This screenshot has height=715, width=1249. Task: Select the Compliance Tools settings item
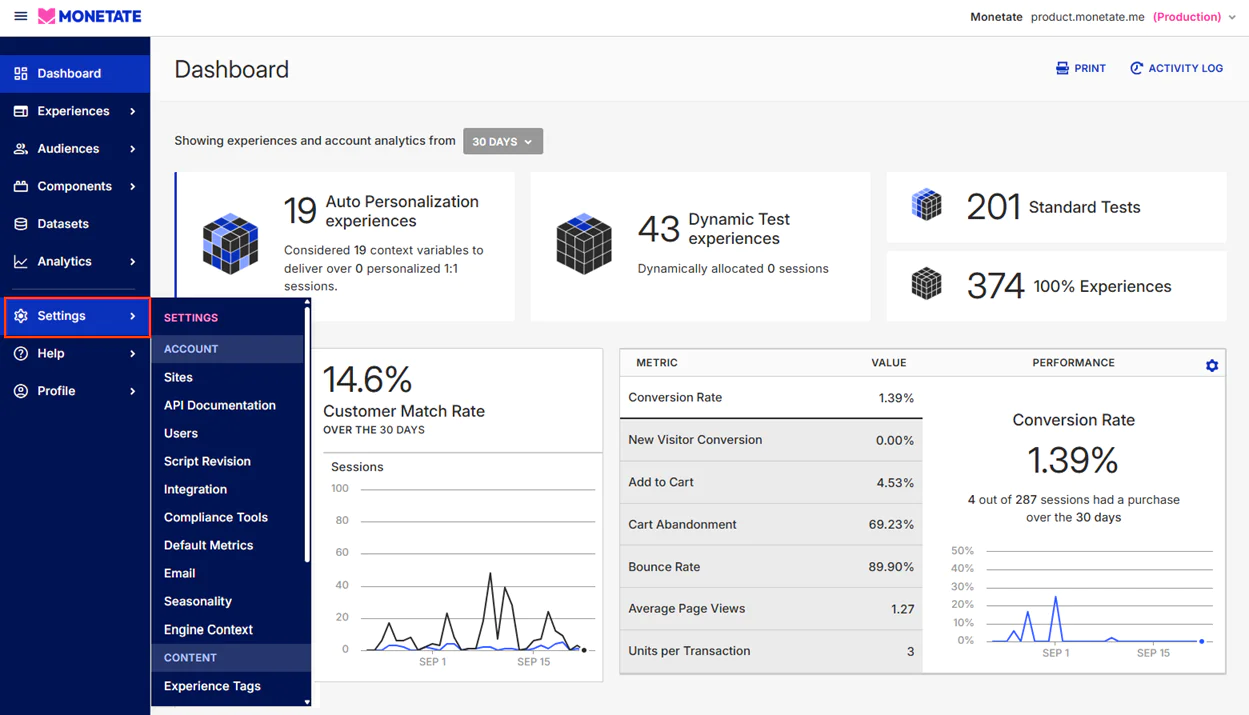pos(217,517)
